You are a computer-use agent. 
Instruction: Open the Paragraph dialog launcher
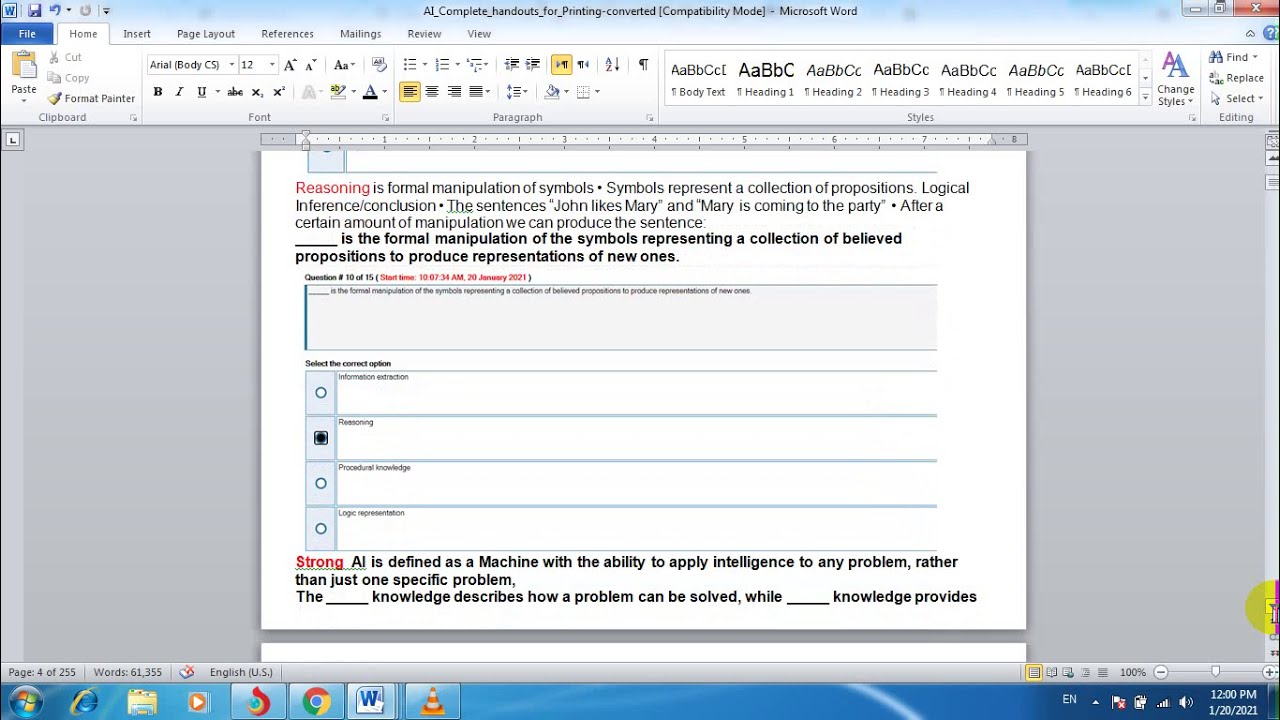coord(651,118)
